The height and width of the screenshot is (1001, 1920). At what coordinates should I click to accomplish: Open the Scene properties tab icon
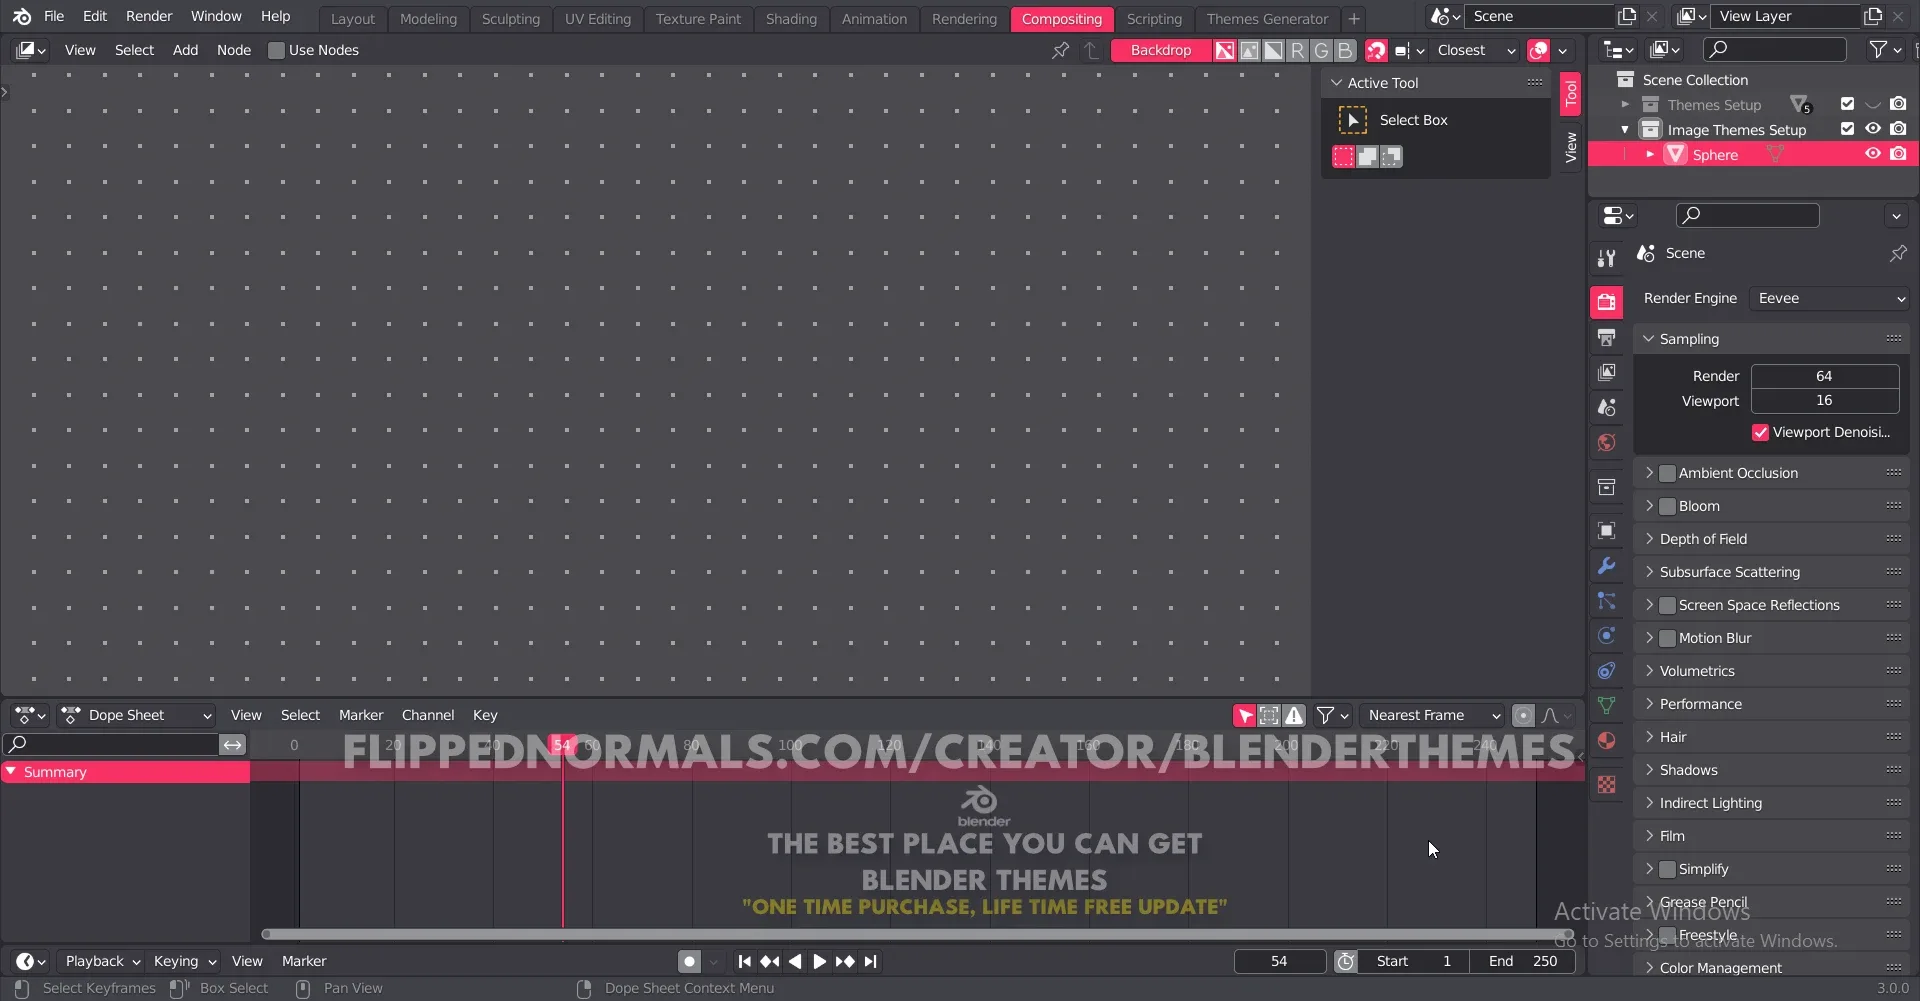pos(1606,408)
